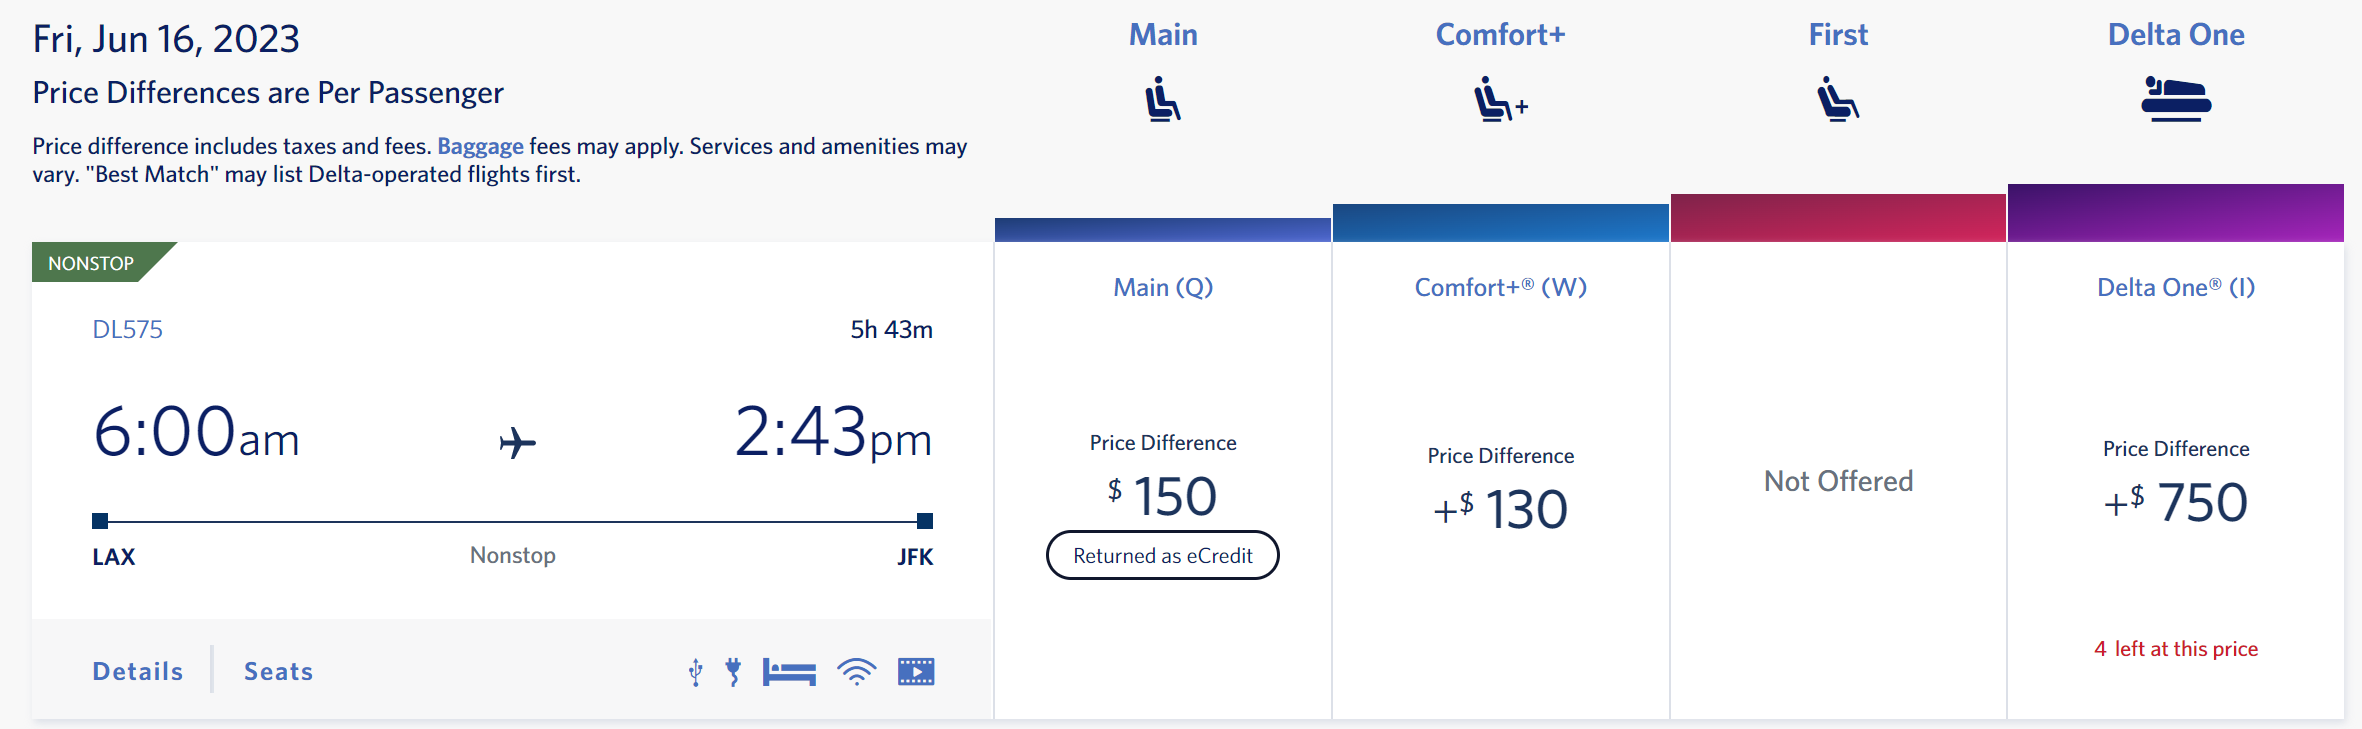
Task: Click the Comfort+ seat icon
Action: point(1499,99)
